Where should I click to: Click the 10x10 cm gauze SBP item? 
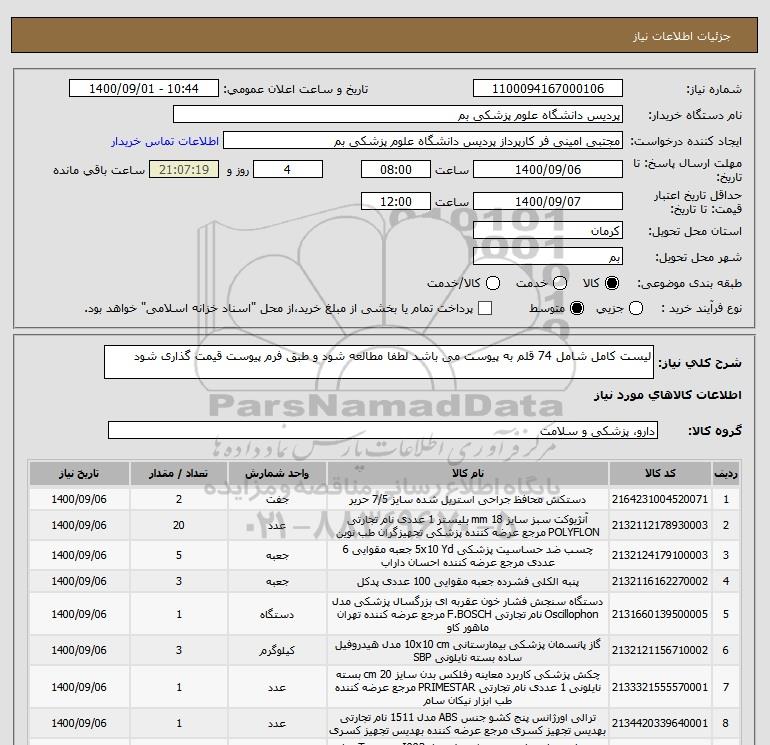pyautogui.click(x=468, y=650)
